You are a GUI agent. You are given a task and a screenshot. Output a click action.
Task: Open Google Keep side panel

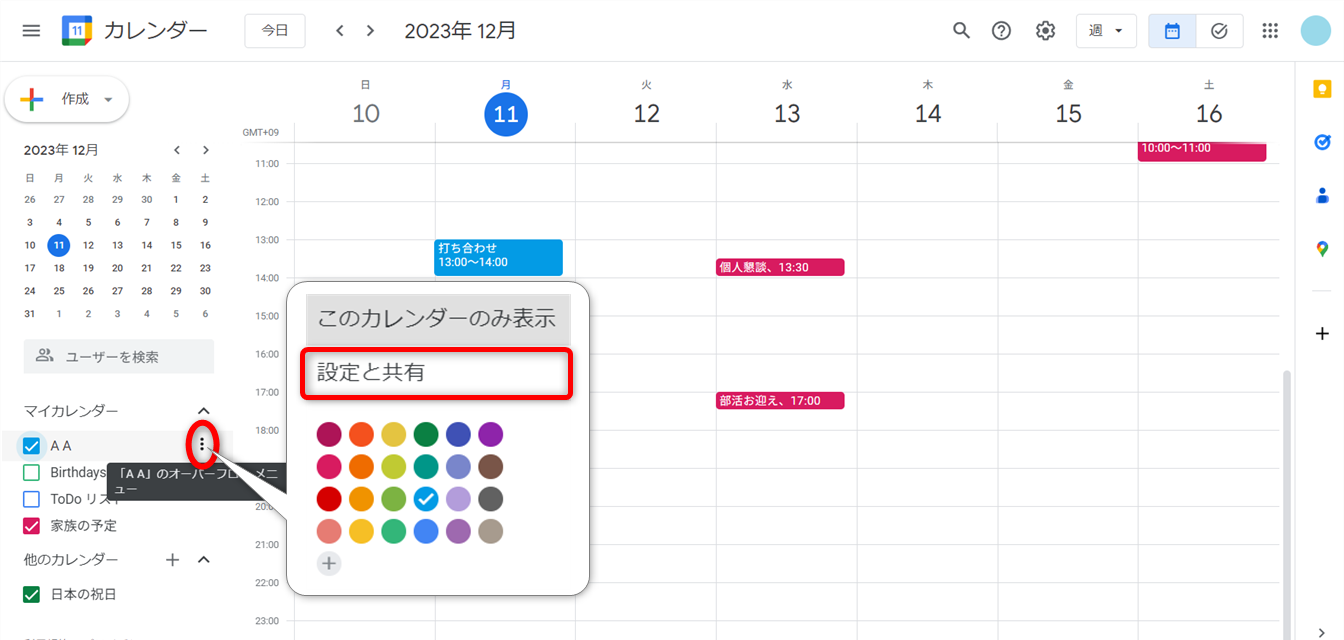[x=1322, y=89]
